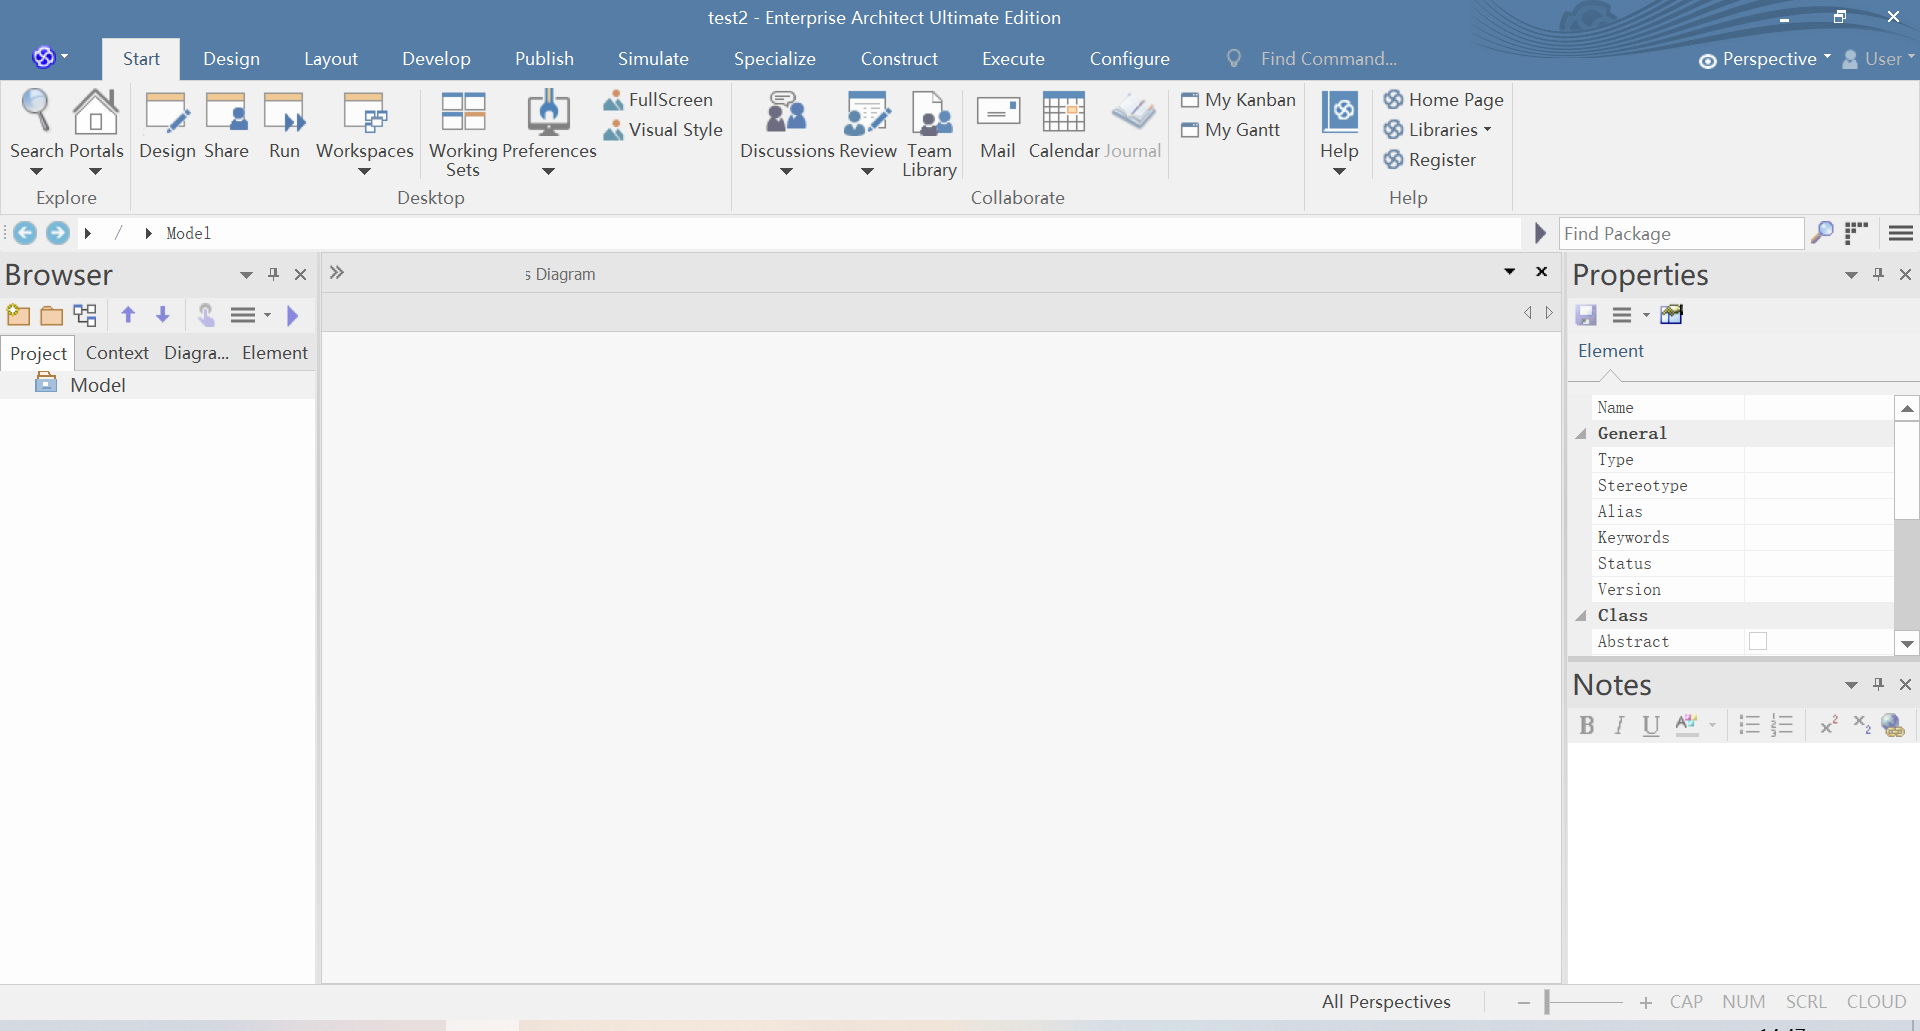Screen dimensions: 1920x1031
Task: Apply subscript in Notes toolbar
Action: [x=1861, y=725]
